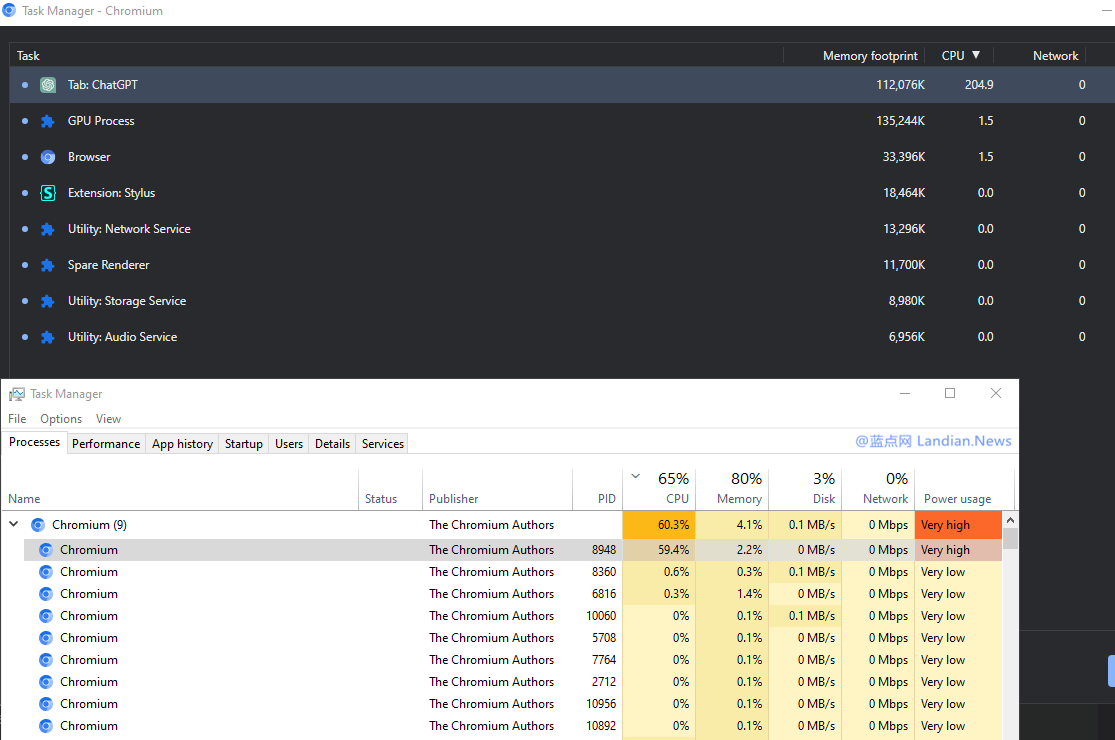Collapse the Chromium (9) process group
This screenshot has width=1115, height=740.
[x=14, y=525]
